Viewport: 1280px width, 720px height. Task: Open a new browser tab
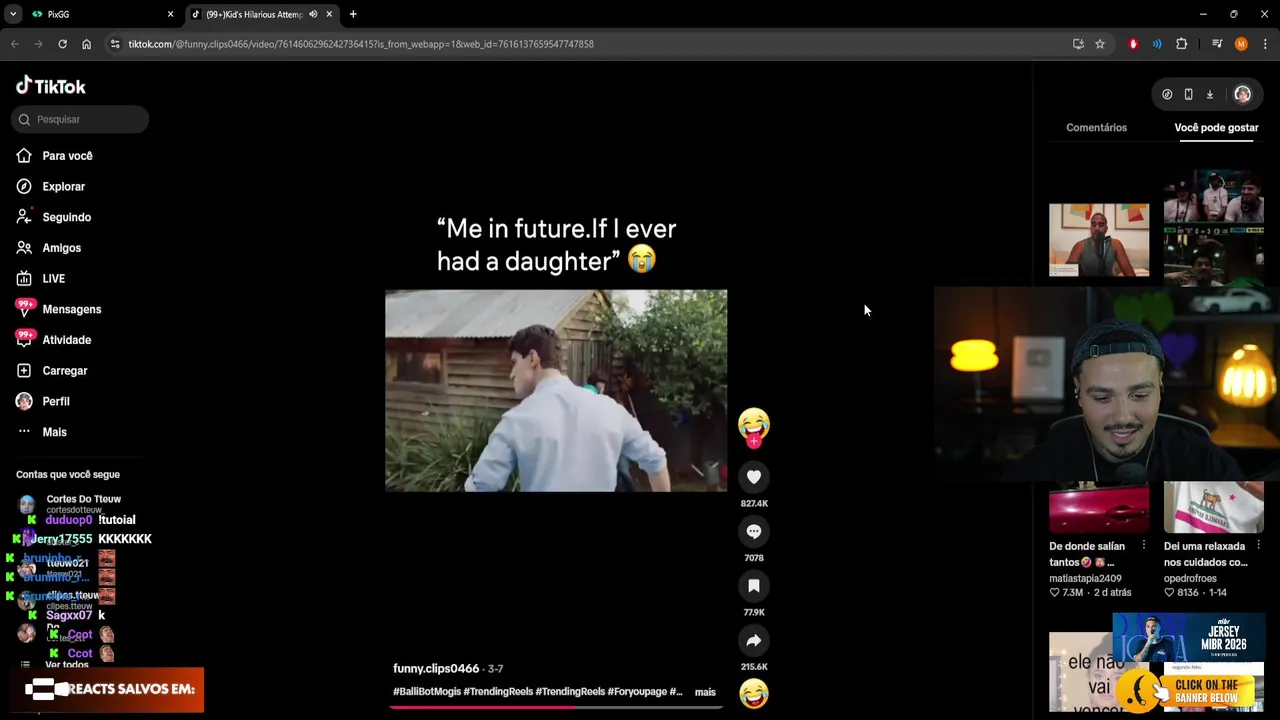coord(353,14)
